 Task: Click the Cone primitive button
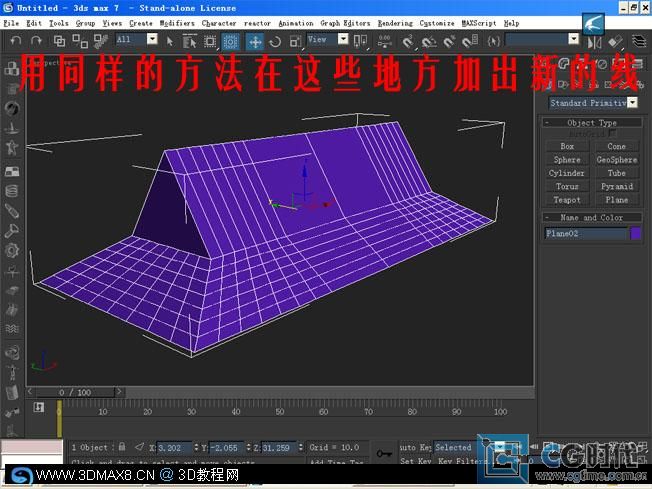tap(616, 146)
